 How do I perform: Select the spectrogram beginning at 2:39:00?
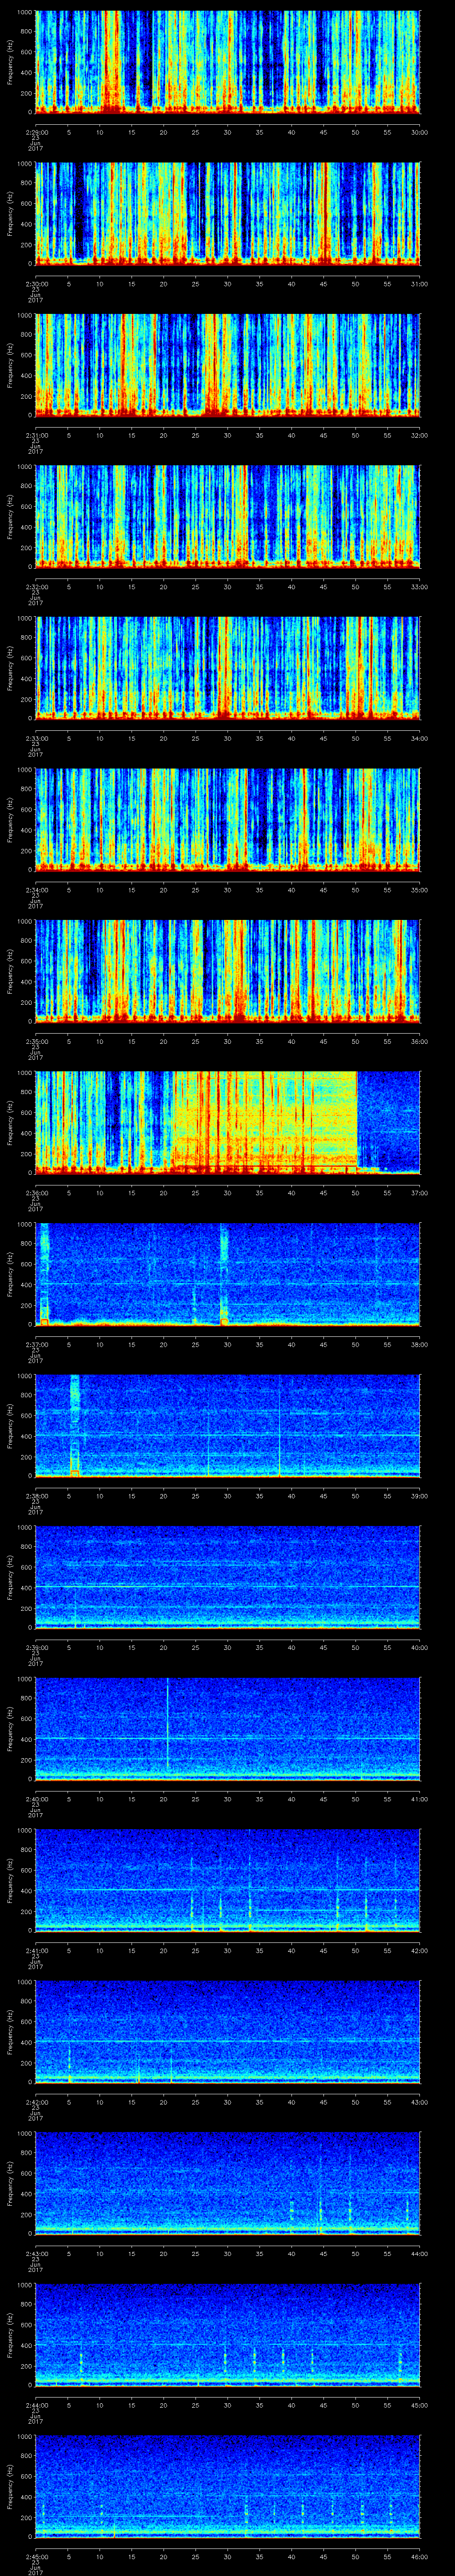pyautogui.click(x=228, y=1576)
